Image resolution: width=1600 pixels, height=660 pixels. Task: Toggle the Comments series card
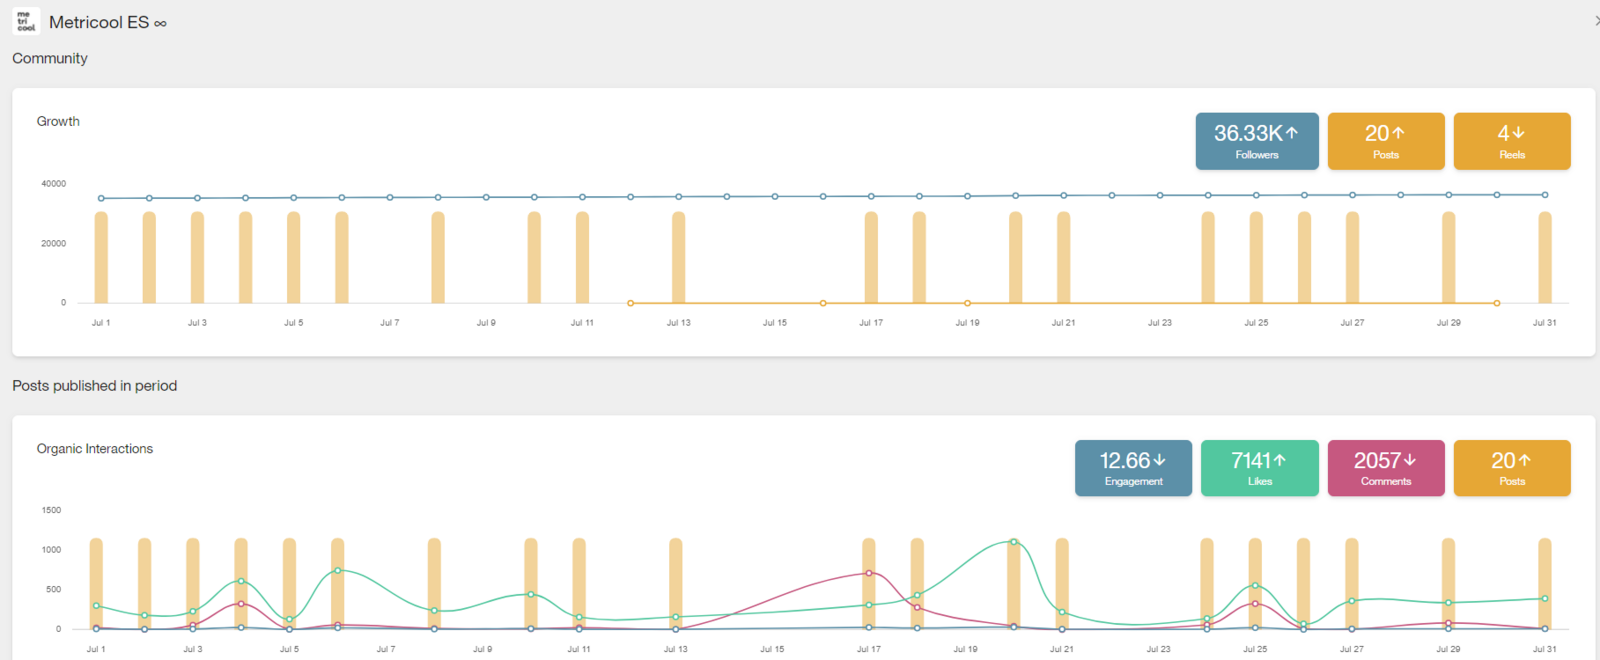pyautogui.click(x=1385, y=468)
